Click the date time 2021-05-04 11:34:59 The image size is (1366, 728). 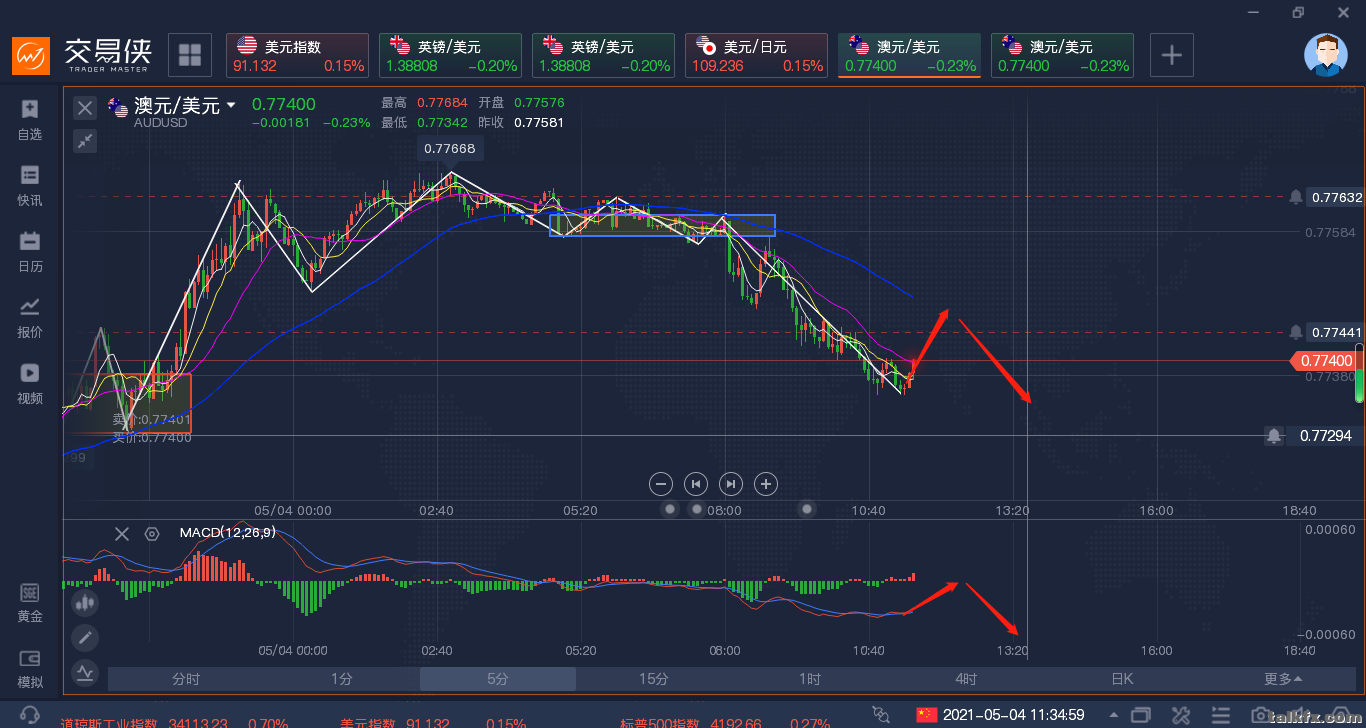(1015, 715)
